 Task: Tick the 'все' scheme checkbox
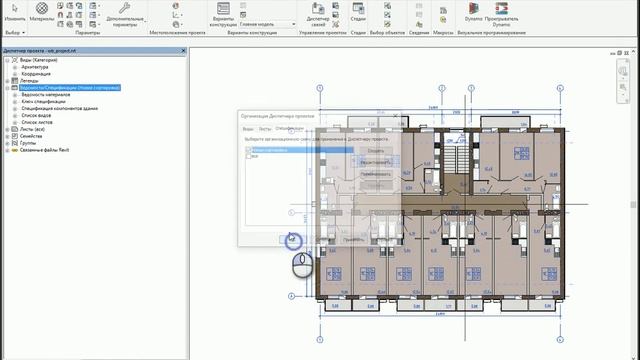point(248,156)
